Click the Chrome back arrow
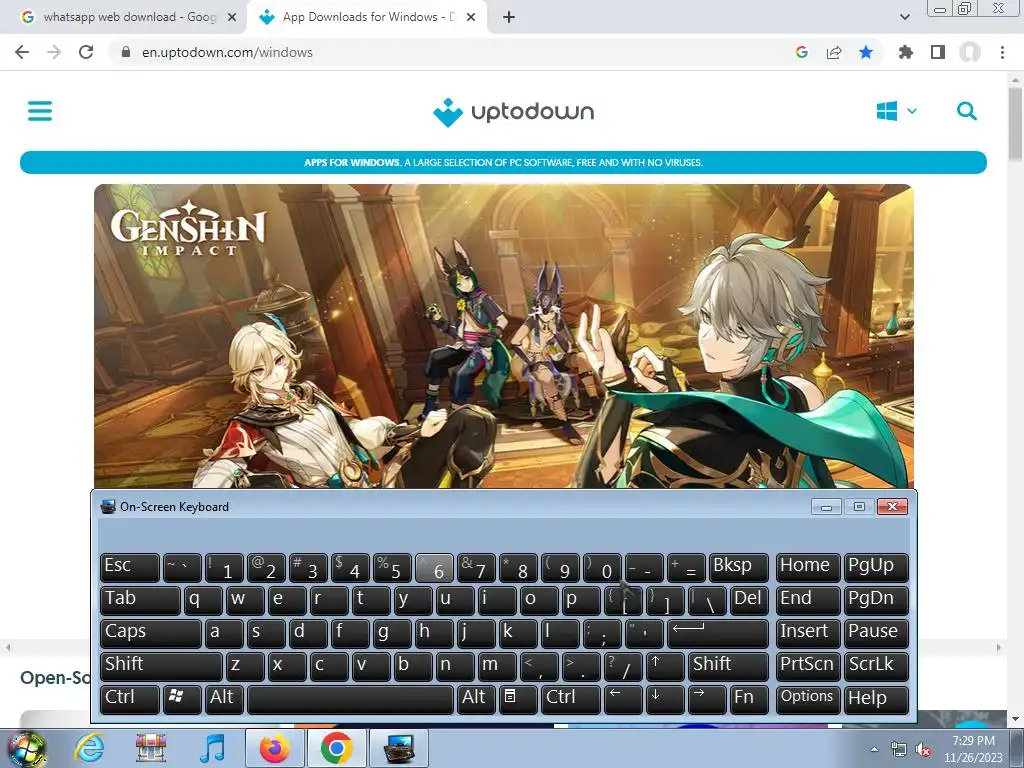 click(x=22, y=52)
